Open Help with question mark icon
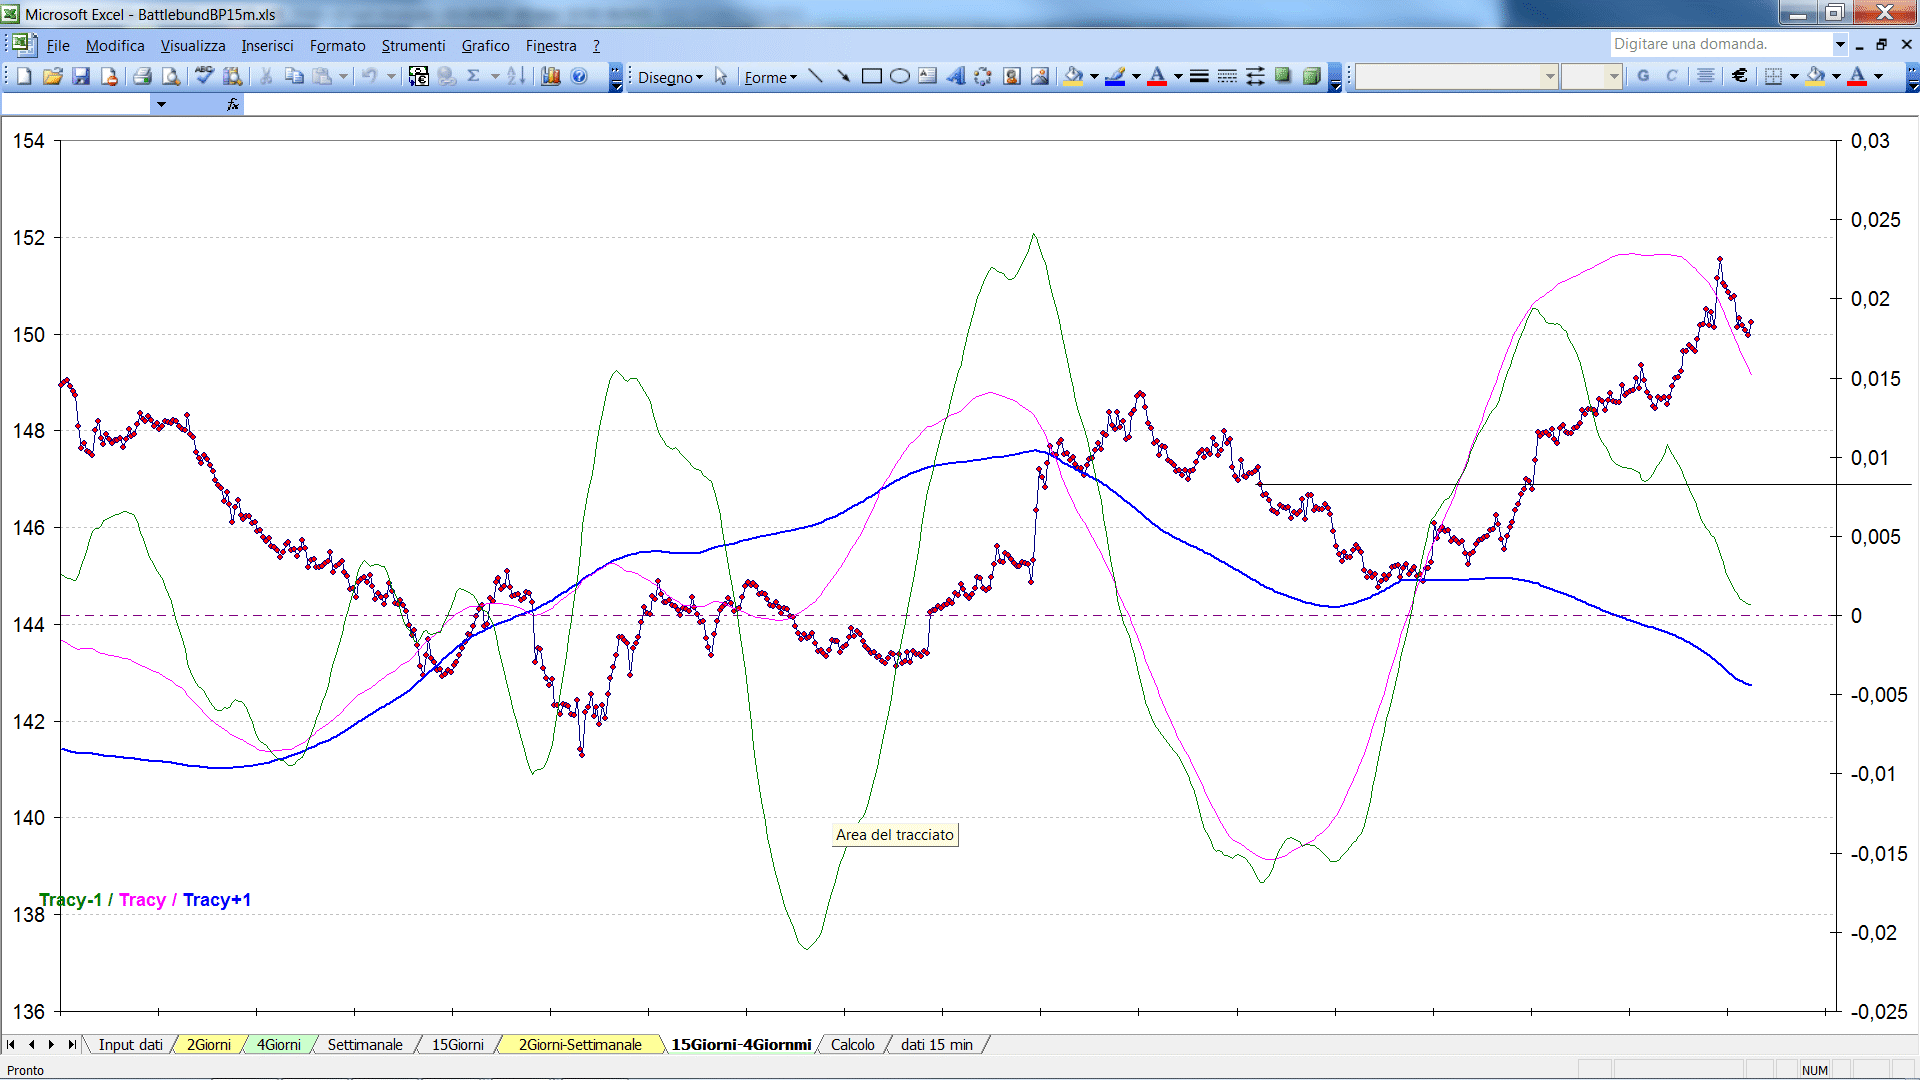1920x1080 pixels. 579,76
